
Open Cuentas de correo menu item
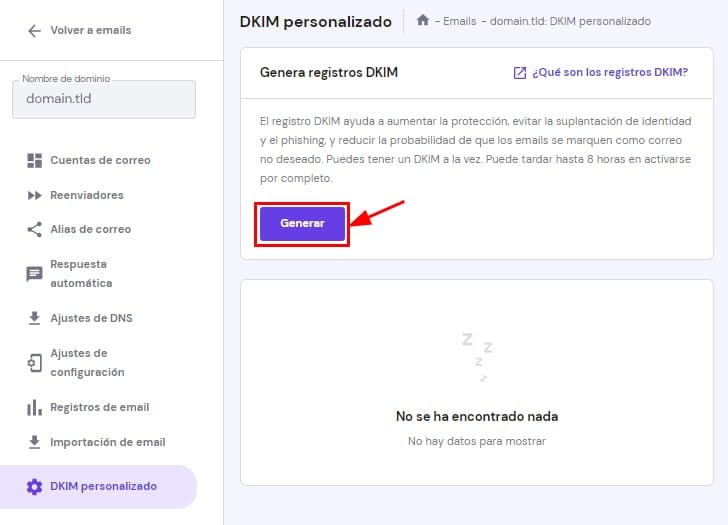[100, 160]
